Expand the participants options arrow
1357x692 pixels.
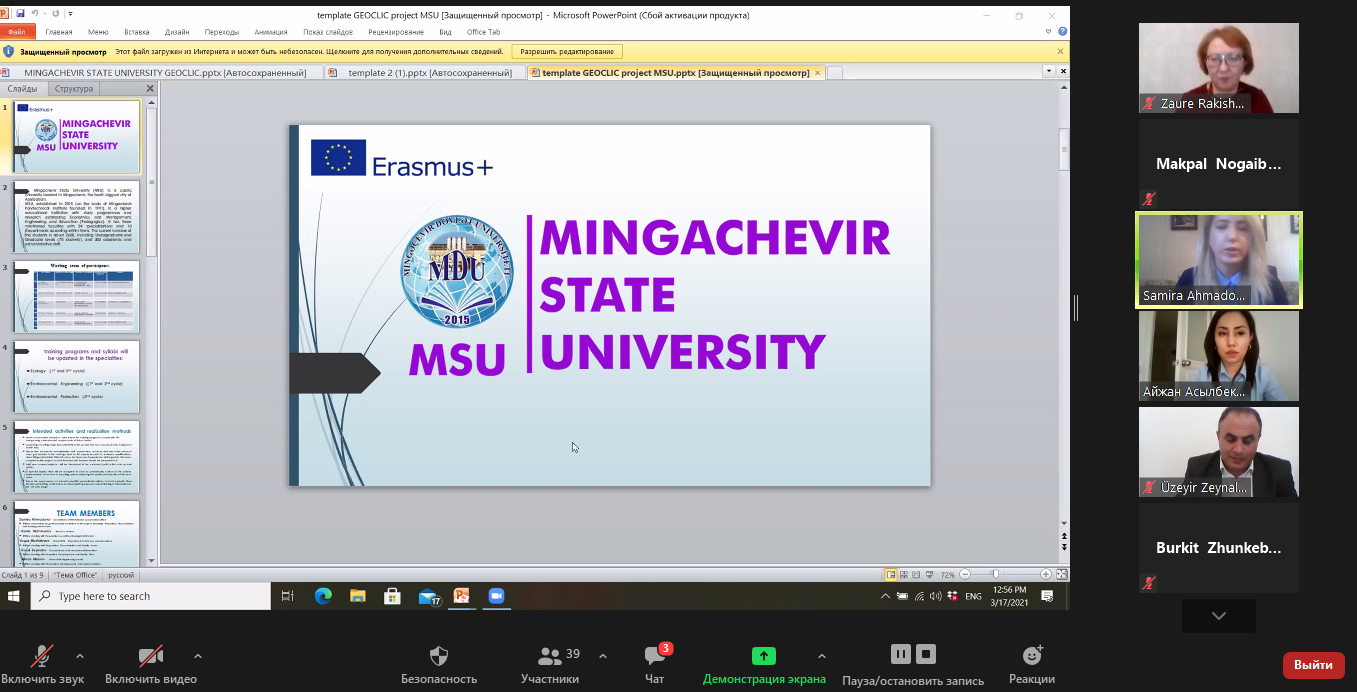(602, 656)
